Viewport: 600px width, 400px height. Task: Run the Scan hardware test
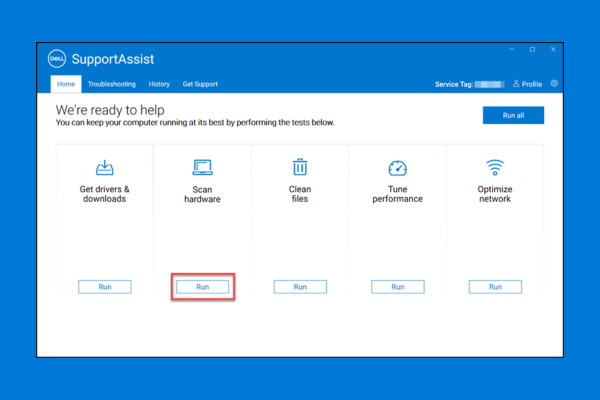[202, 287]
